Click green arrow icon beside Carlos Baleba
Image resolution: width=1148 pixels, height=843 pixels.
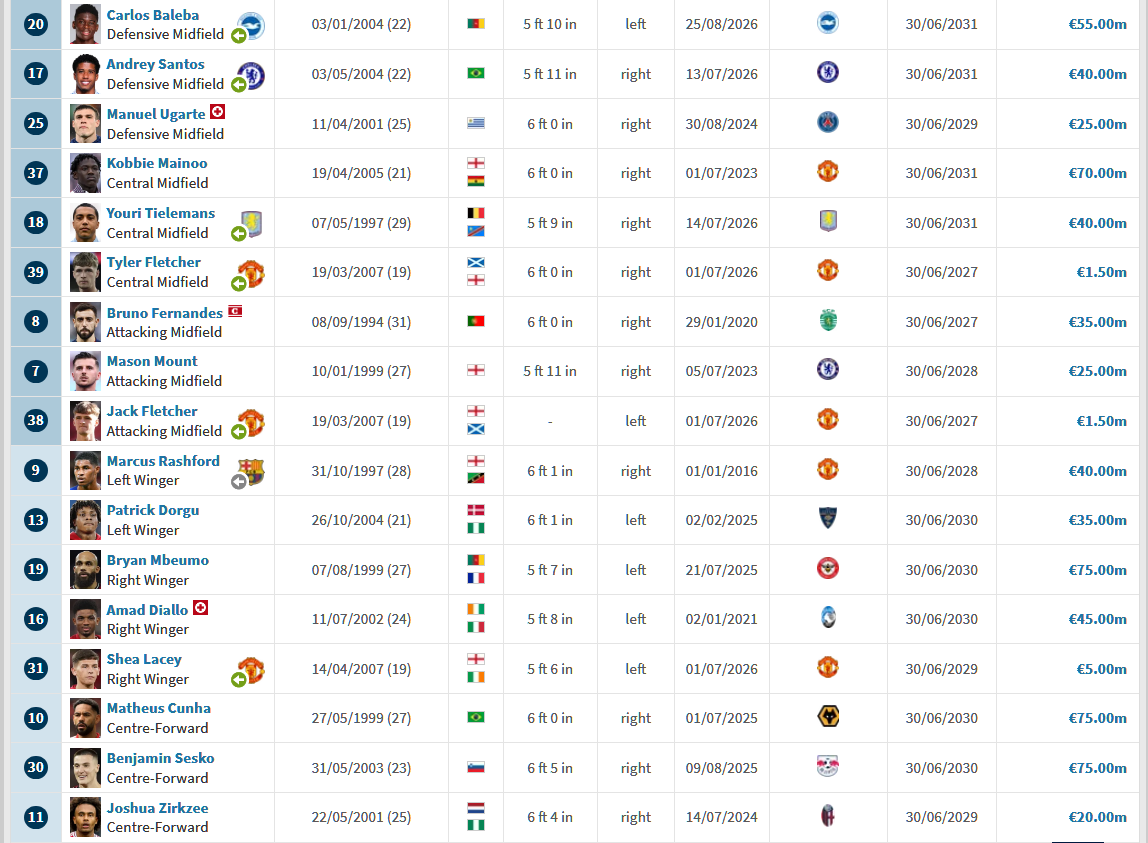[238, 36]
